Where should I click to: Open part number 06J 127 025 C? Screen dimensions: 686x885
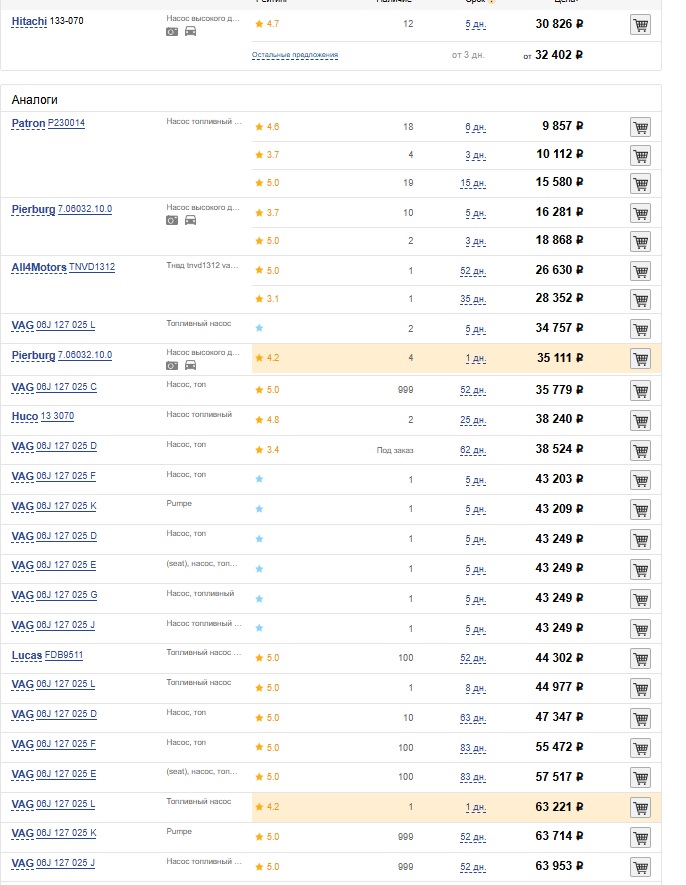point(67,387)
